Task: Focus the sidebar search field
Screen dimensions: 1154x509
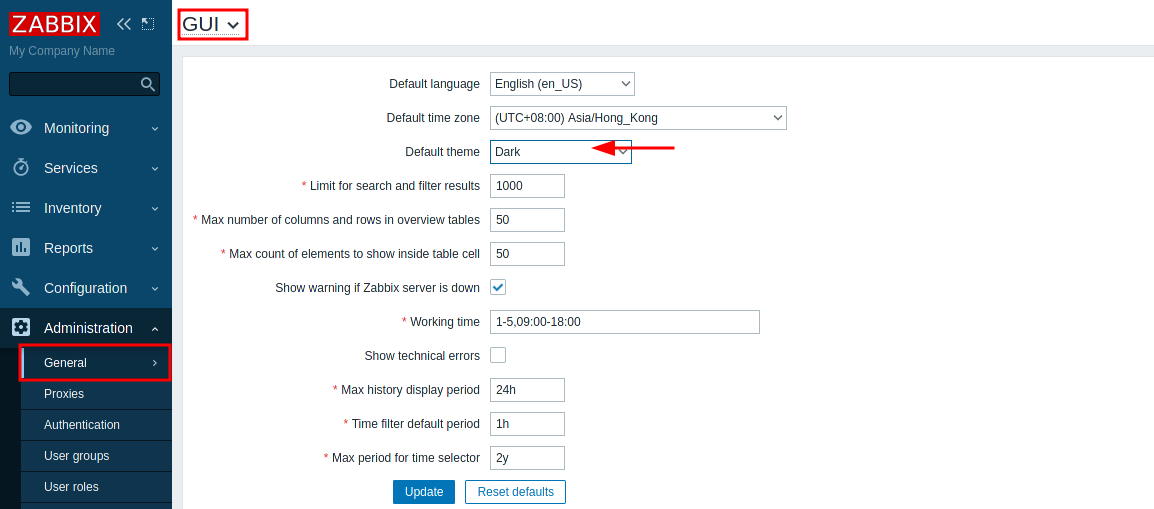Action: [75, 84]
